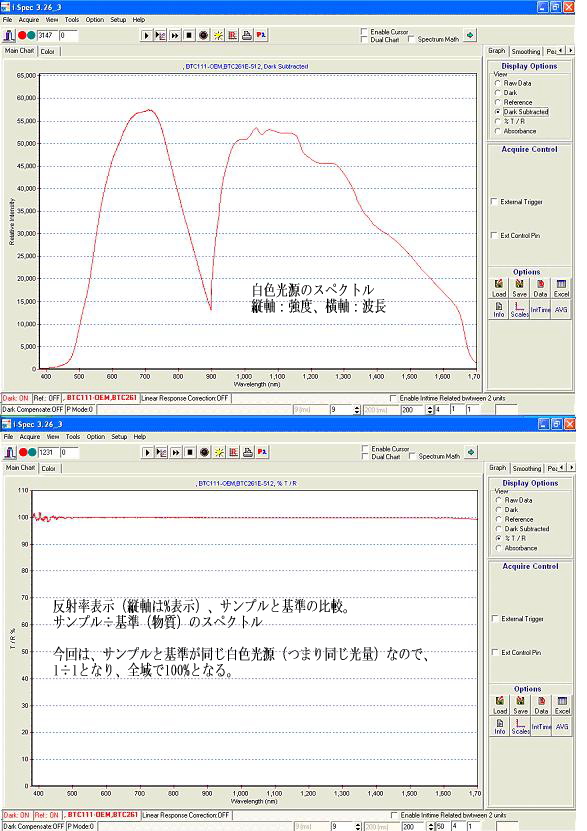
Task: Click the stop acquisition icon in upper toolbar
Action: (189, 36)
